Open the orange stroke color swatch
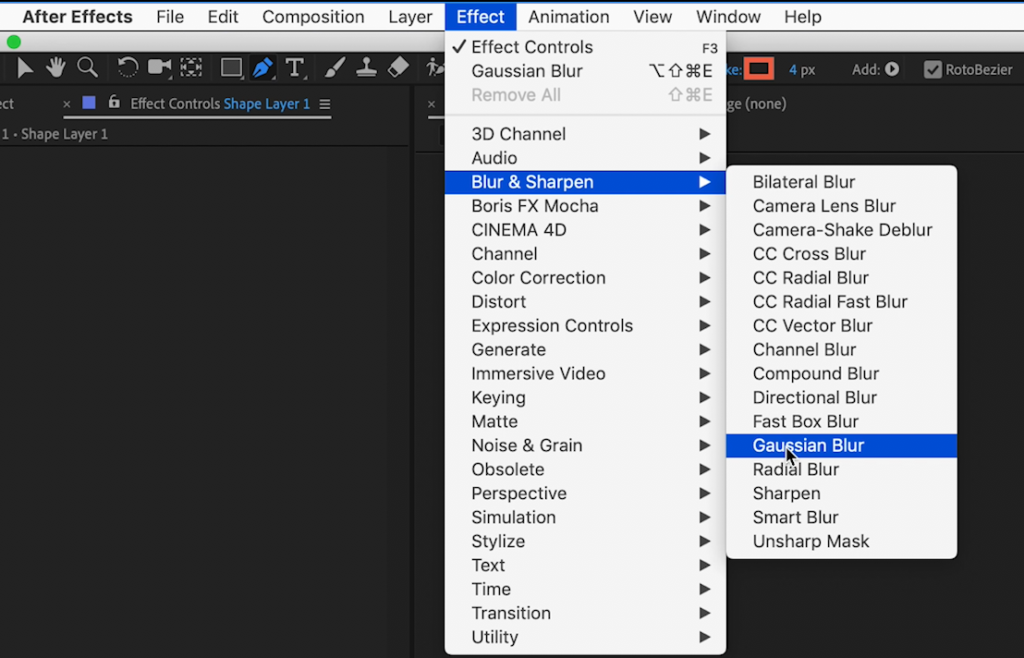This screenshot has width=1024, height=658. tap(759, 69)
